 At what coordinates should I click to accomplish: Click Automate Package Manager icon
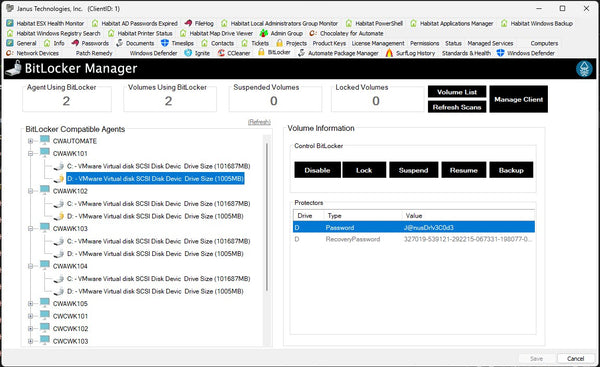[302, 53]
